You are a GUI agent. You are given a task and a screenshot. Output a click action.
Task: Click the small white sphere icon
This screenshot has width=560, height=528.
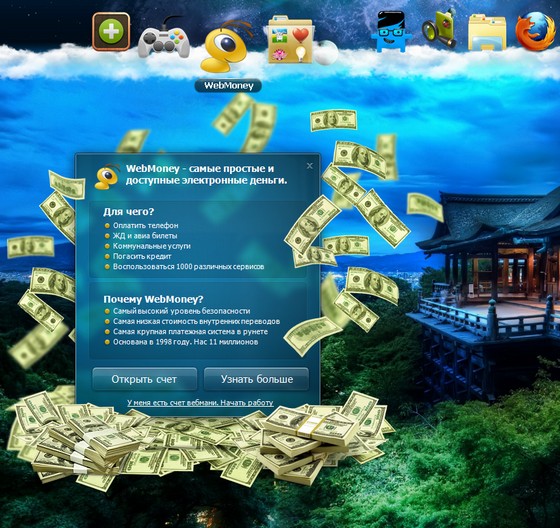[326, 53]
